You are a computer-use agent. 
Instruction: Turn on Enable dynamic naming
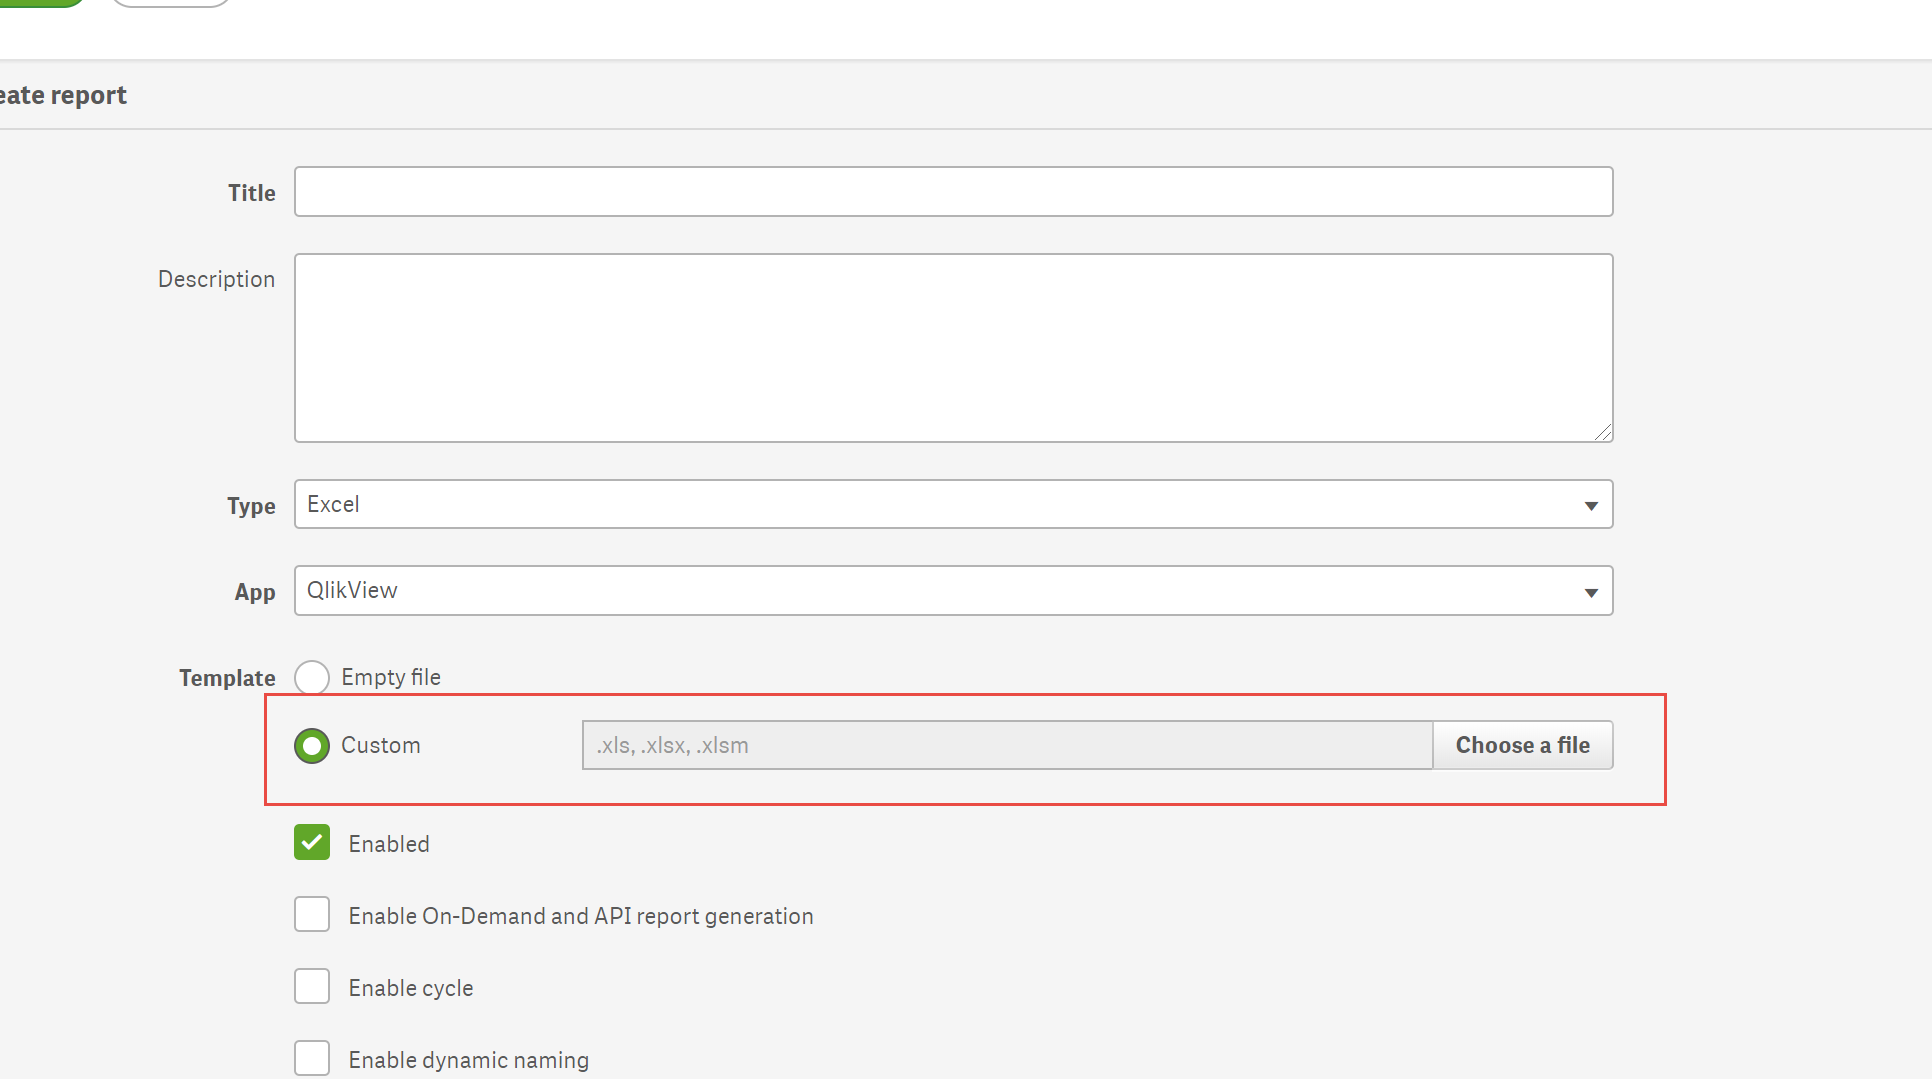312,1058
